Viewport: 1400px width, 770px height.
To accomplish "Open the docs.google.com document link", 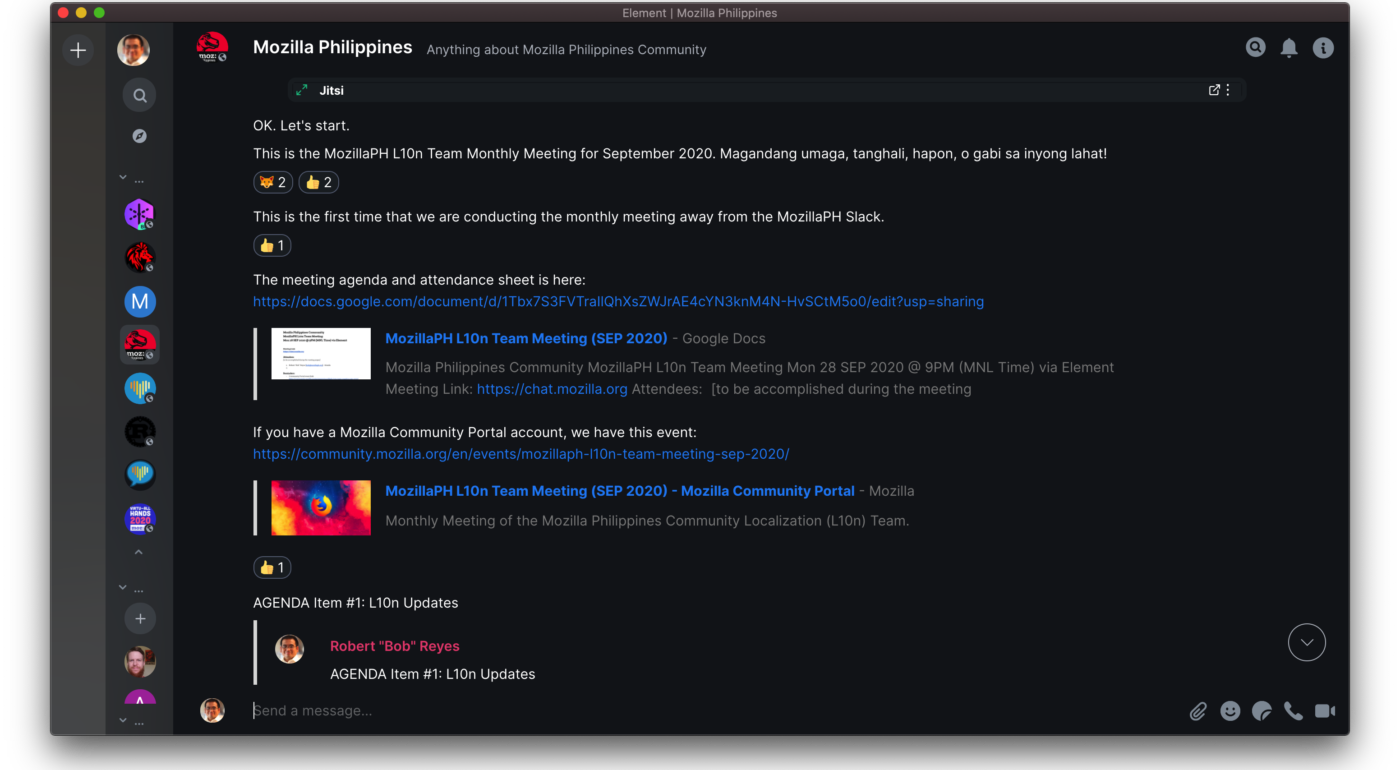I will (618, 301).
